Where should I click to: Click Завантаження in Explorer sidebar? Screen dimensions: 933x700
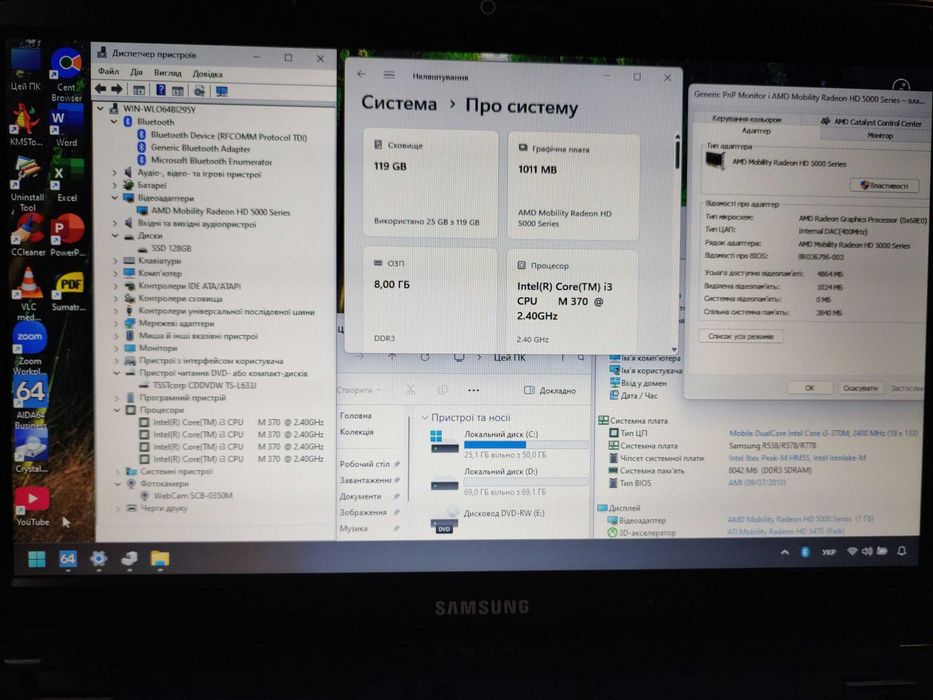366,480
